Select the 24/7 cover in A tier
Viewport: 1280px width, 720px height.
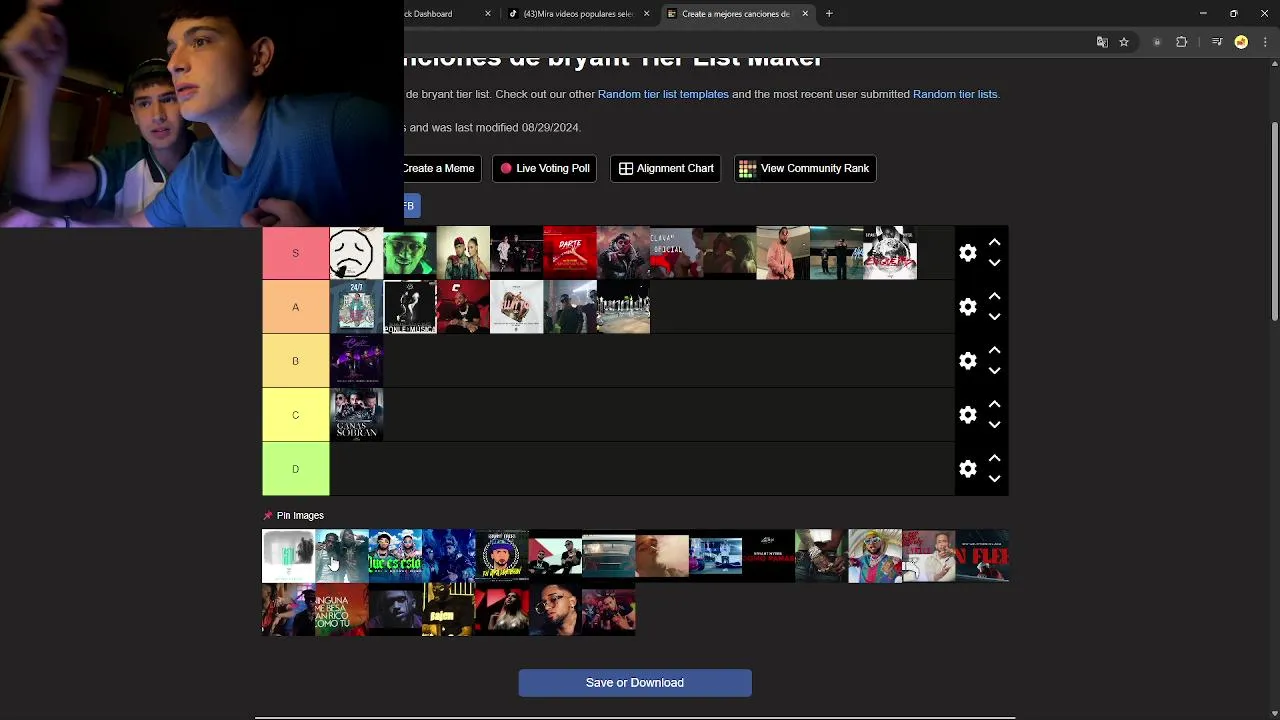pos(356,307)
